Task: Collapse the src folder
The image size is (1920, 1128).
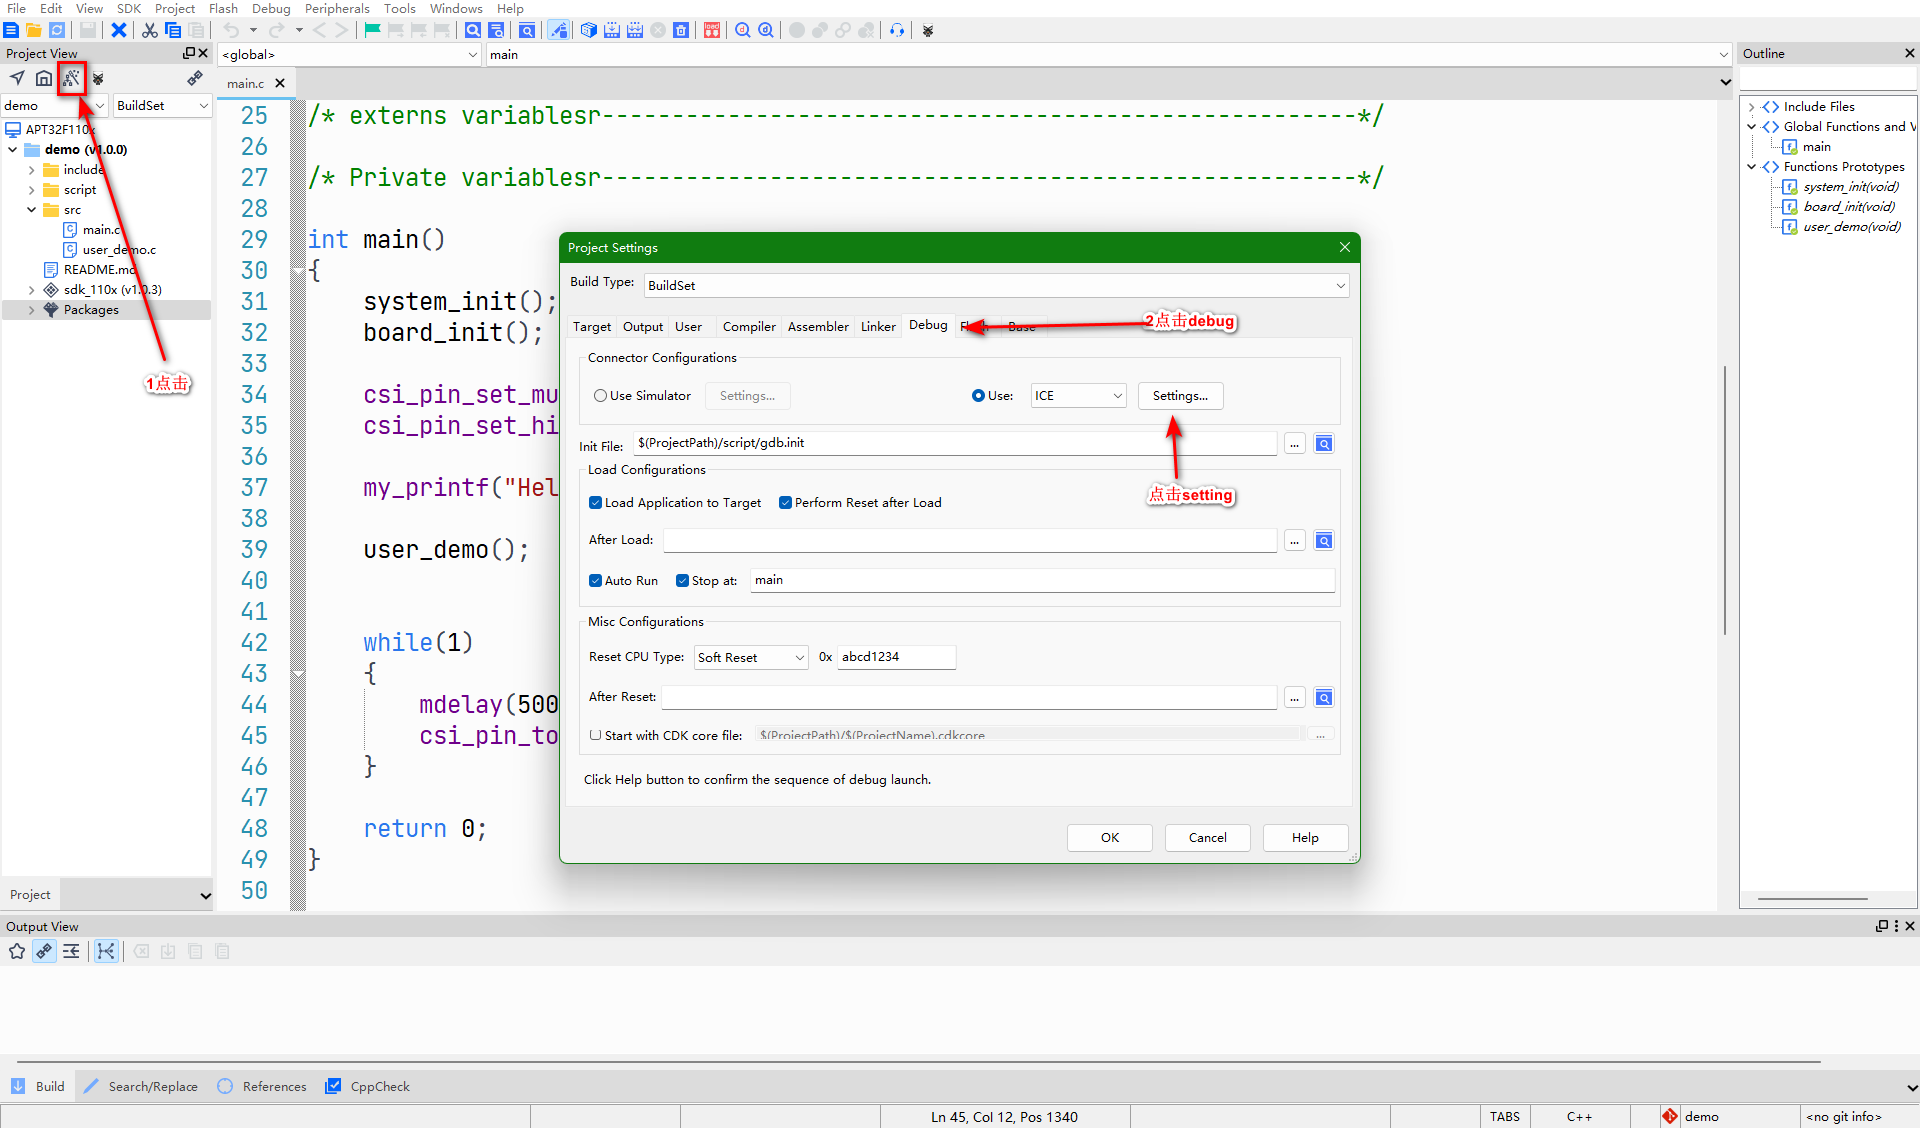Action: (31, 210)
